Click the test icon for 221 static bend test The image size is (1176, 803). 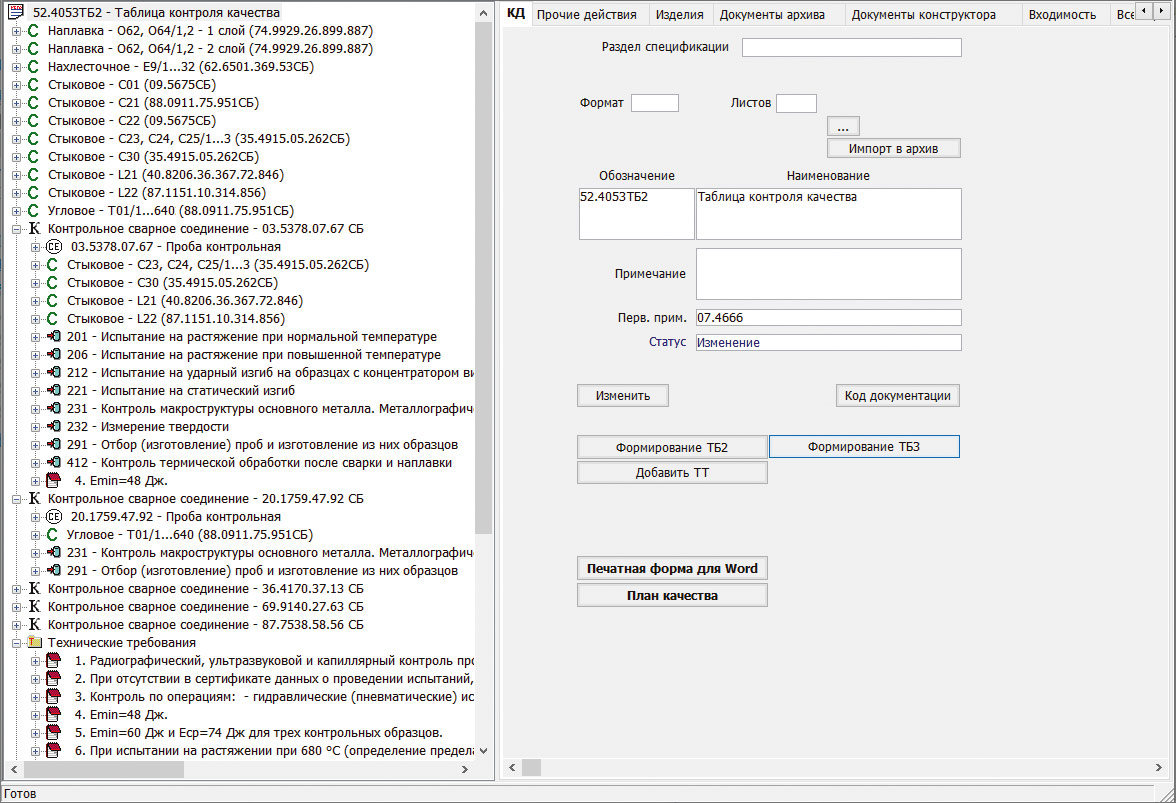pos(54,391)
